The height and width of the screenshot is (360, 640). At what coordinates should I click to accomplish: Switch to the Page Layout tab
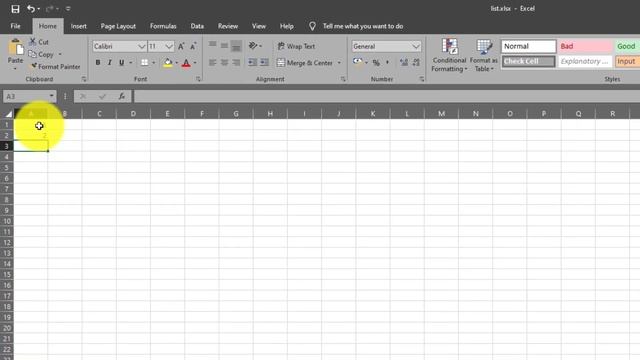pos(118,26)
